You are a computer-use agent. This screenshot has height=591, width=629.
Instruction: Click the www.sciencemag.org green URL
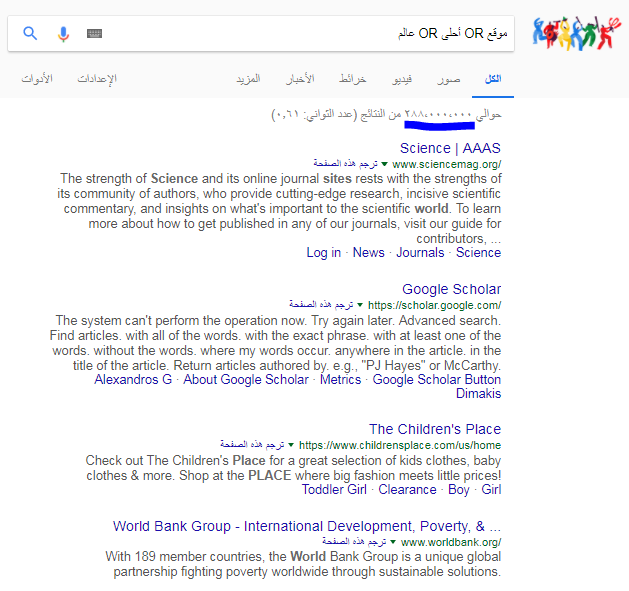[x=446, y=164]
